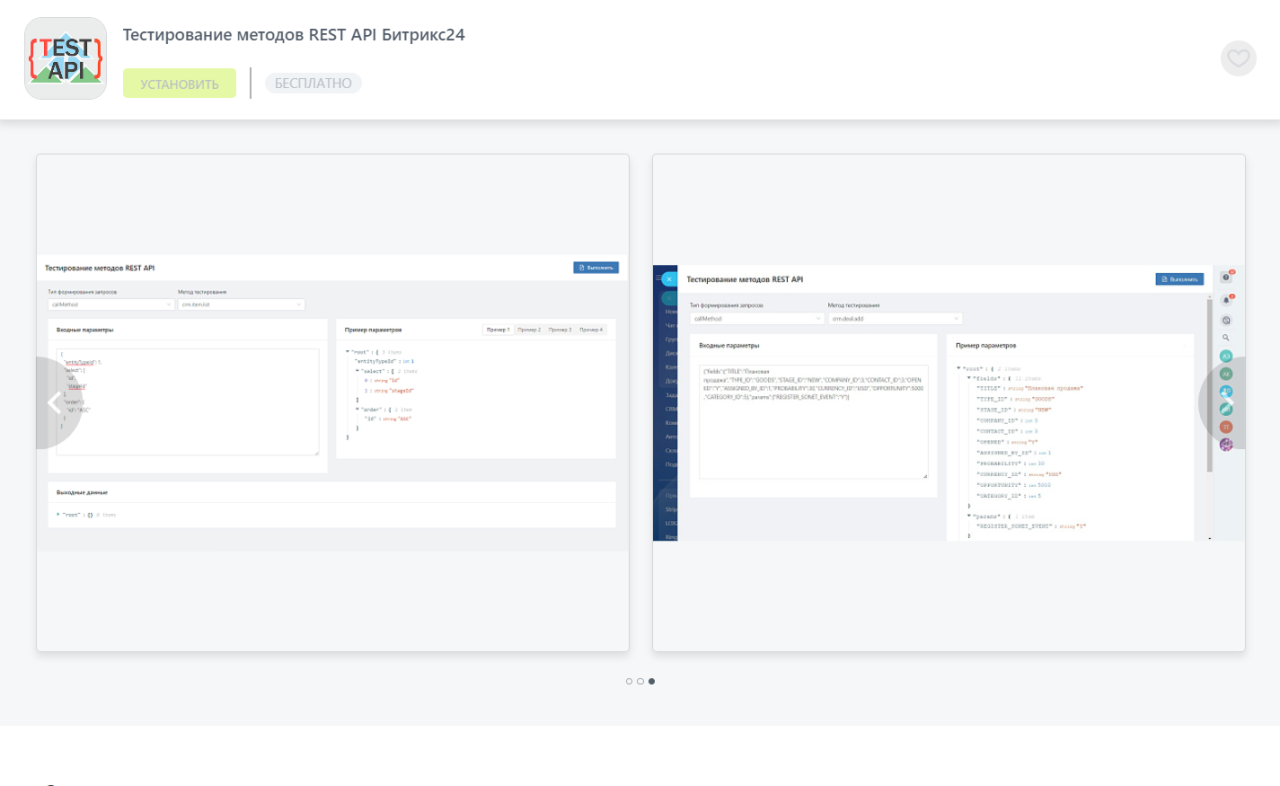Click the left carousel navigation arrow

[55, 403]
